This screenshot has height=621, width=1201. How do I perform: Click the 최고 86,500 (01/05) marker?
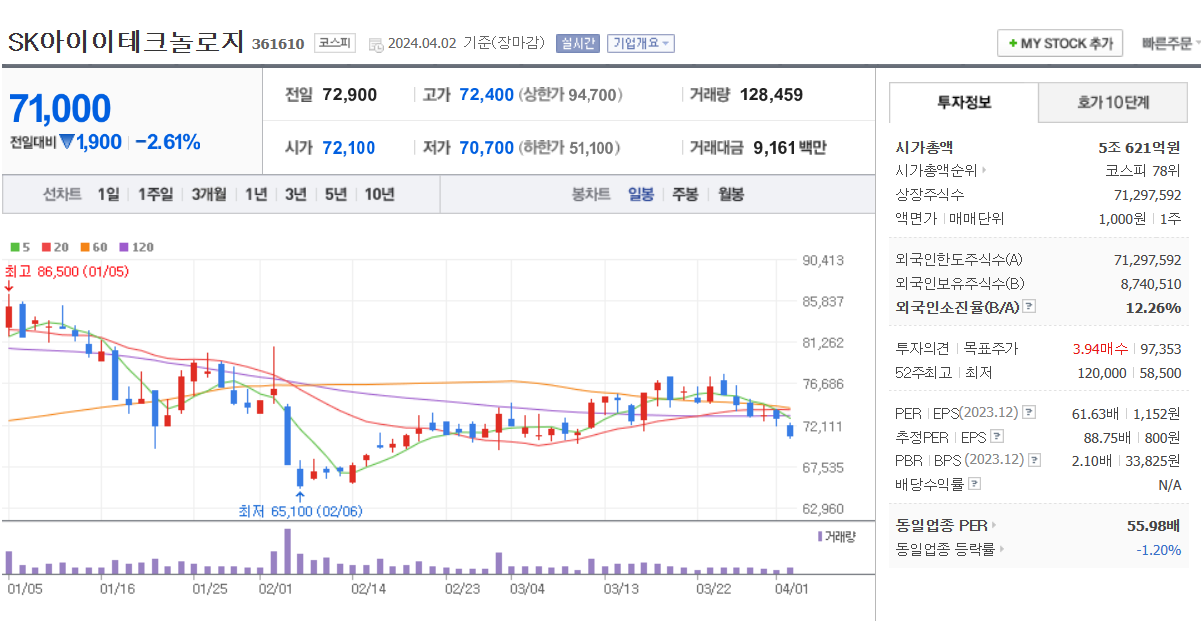(x=67, y=271)
